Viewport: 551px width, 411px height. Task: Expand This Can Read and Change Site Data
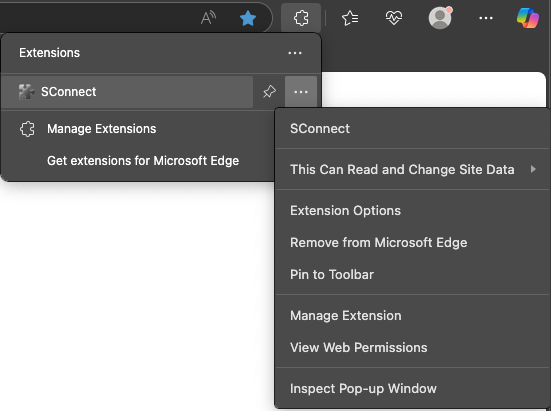pyautogui.click(x=412, y=169)
